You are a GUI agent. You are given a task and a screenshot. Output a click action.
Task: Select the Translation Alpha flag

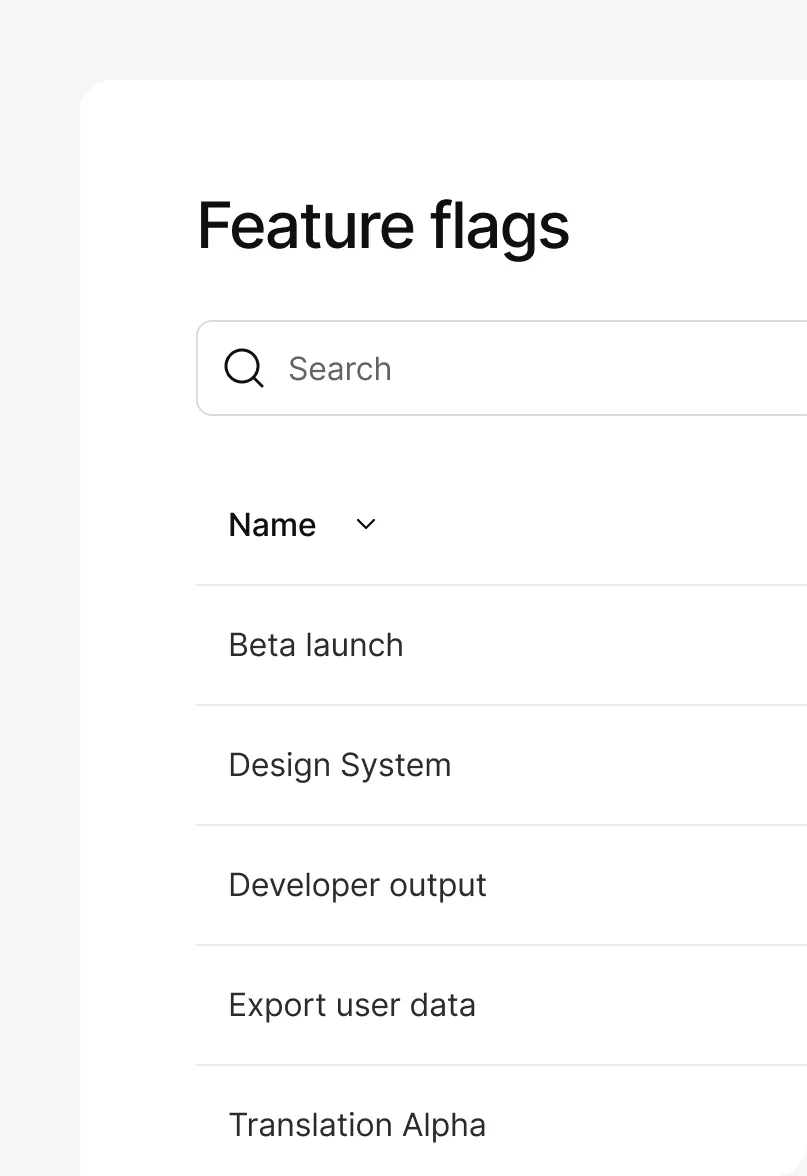[x=357, y=1125]
